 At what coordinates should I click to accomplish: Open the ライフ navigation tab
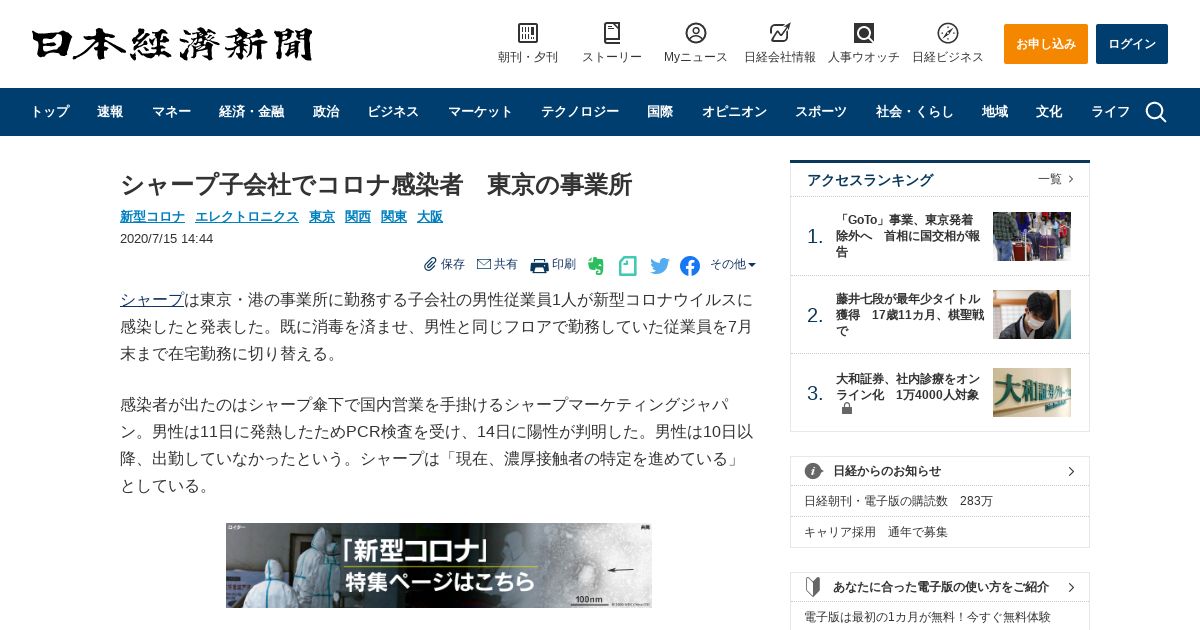[x=1110, y=112]
